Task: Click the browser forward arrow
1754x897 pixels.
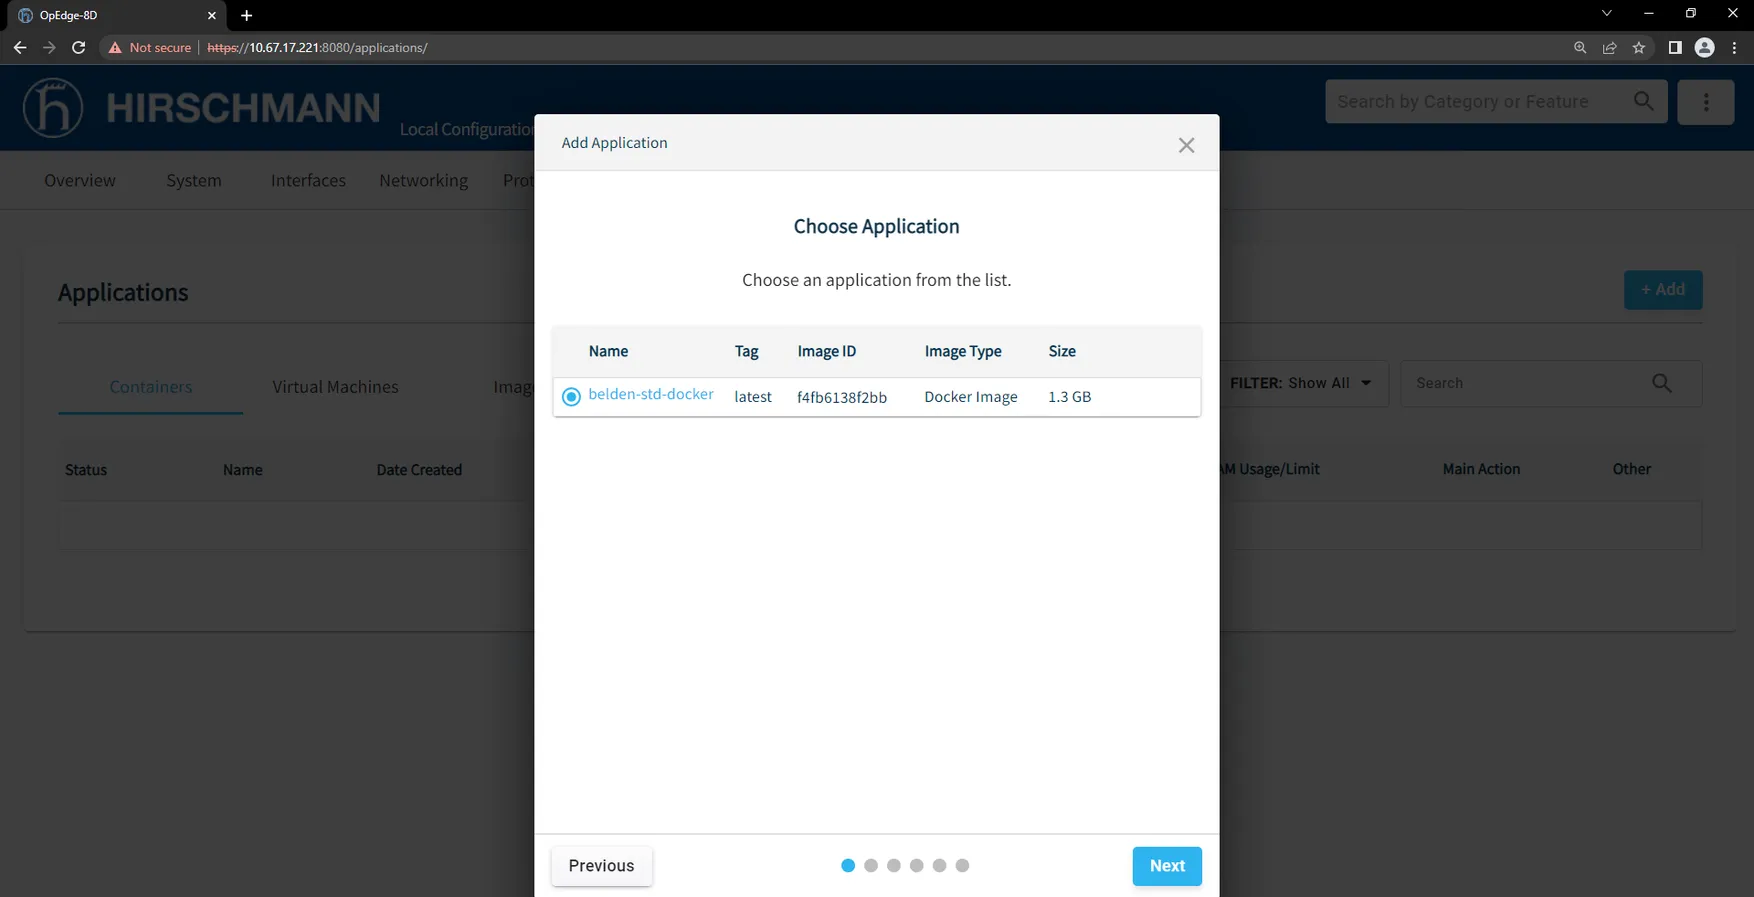Action: pyautogui.click(x=49, y=47)
